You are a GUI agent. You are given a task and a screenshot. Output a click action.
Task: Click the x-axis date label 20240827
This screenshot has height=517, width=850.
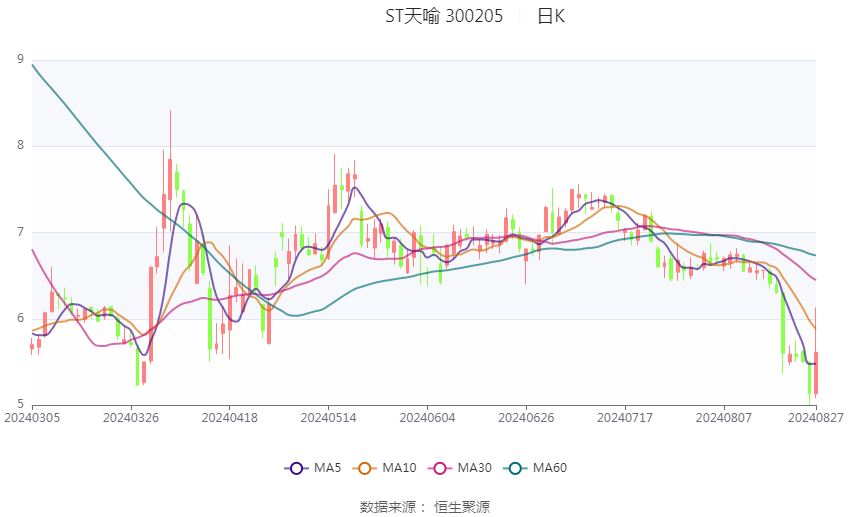[816, 418]
